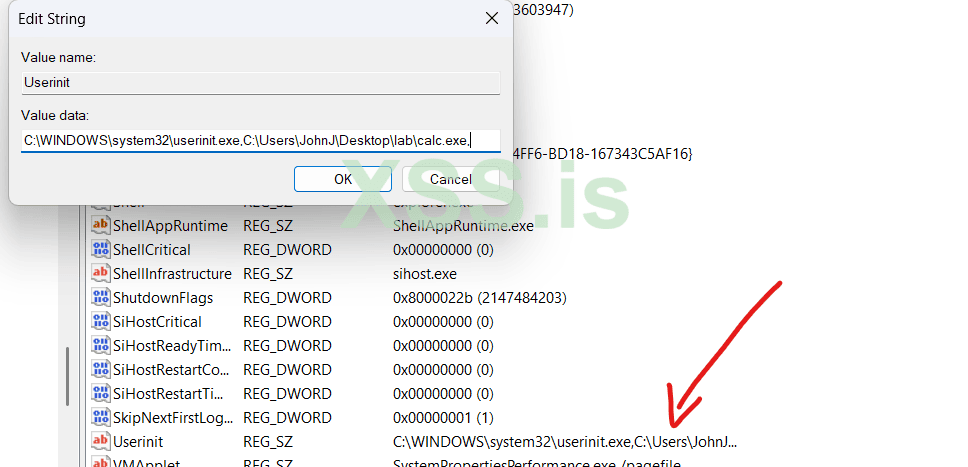The height and width of the screenshot is (467, 968).
Task: Select the Userinit entry name in list
Action: [138, 442]
